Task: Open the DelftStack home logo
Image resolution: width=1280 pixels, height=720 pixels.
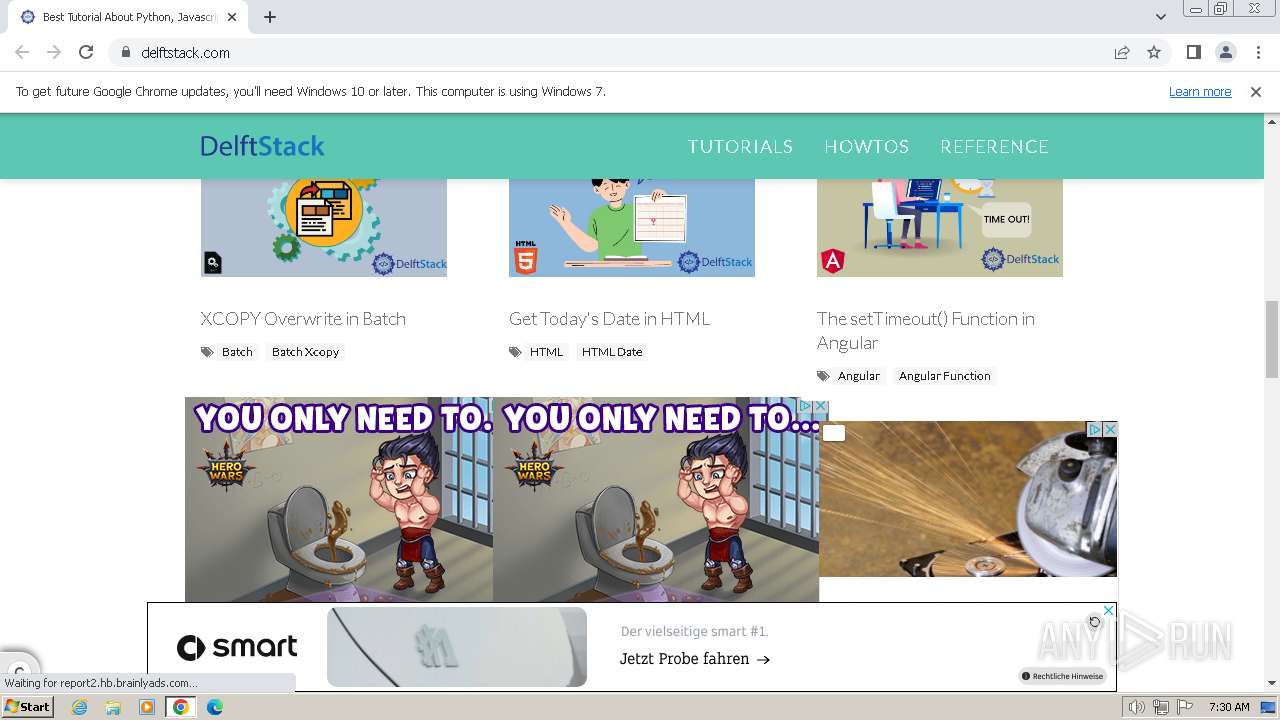Action: coord(262,146)
